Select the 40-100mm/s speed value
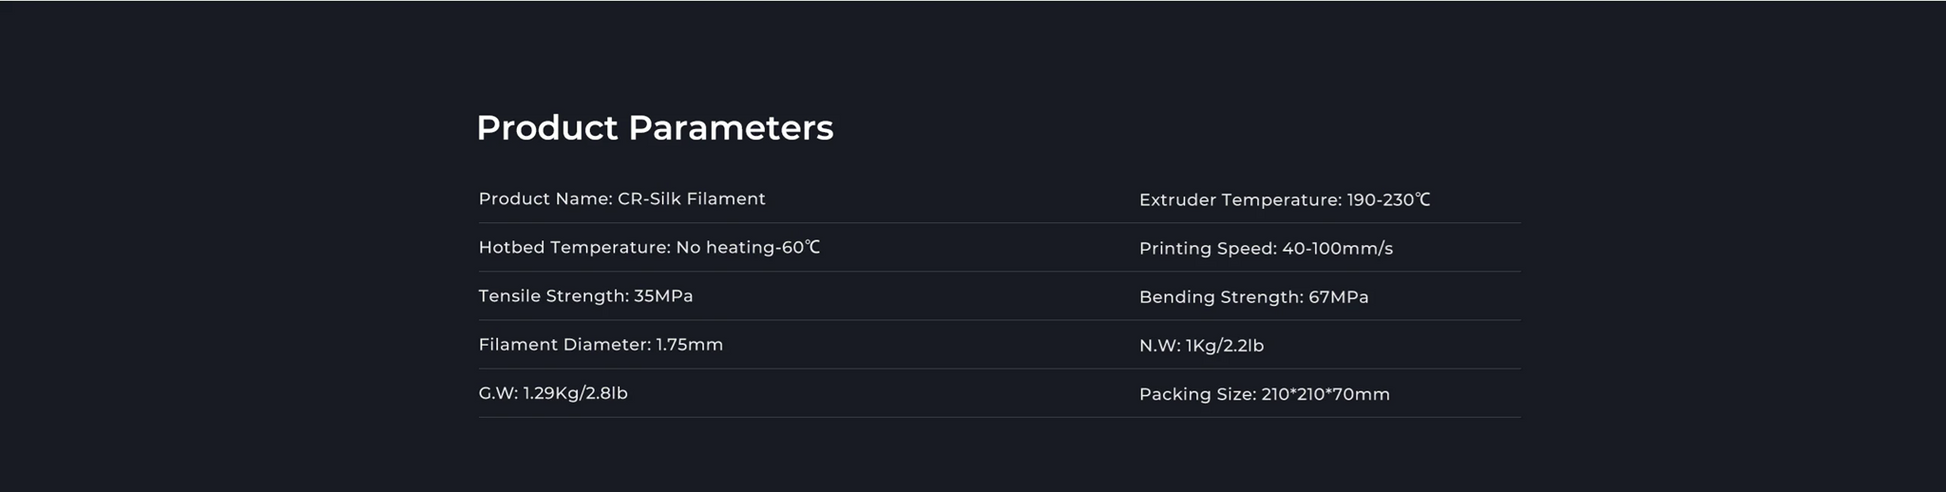Viewport: 1946px width, 492px height. [1337, 249]
